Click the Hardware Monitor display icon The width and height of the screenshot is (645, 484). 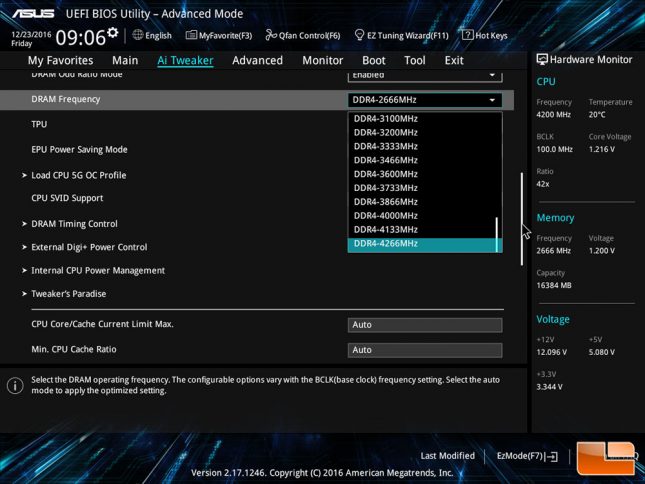(x=542, y=60)
